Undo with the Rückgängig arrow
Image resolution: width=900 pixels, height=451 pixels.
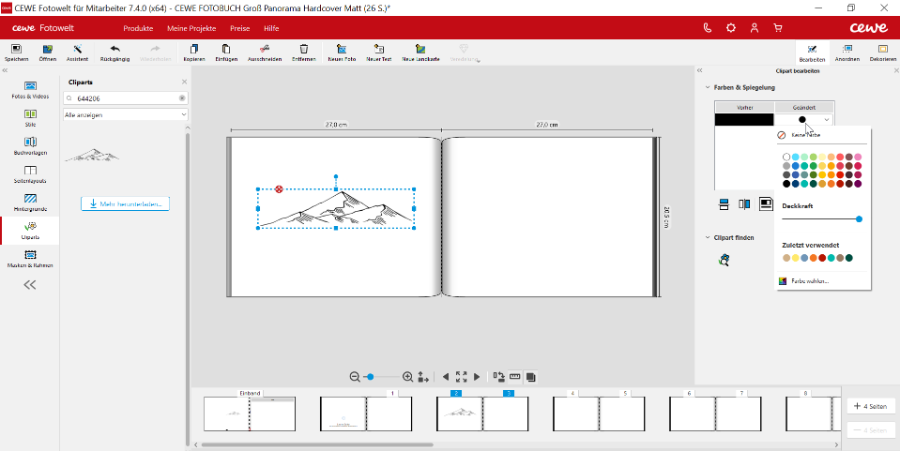pos(115,52)
